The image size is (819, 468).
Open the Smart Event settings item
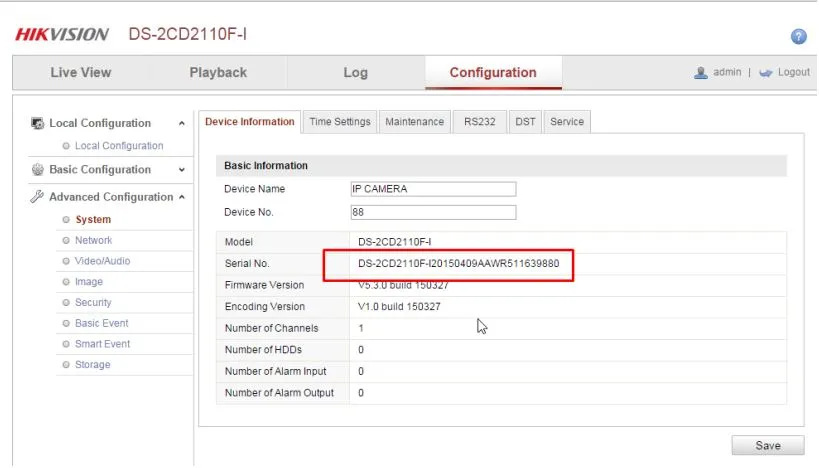102,344
